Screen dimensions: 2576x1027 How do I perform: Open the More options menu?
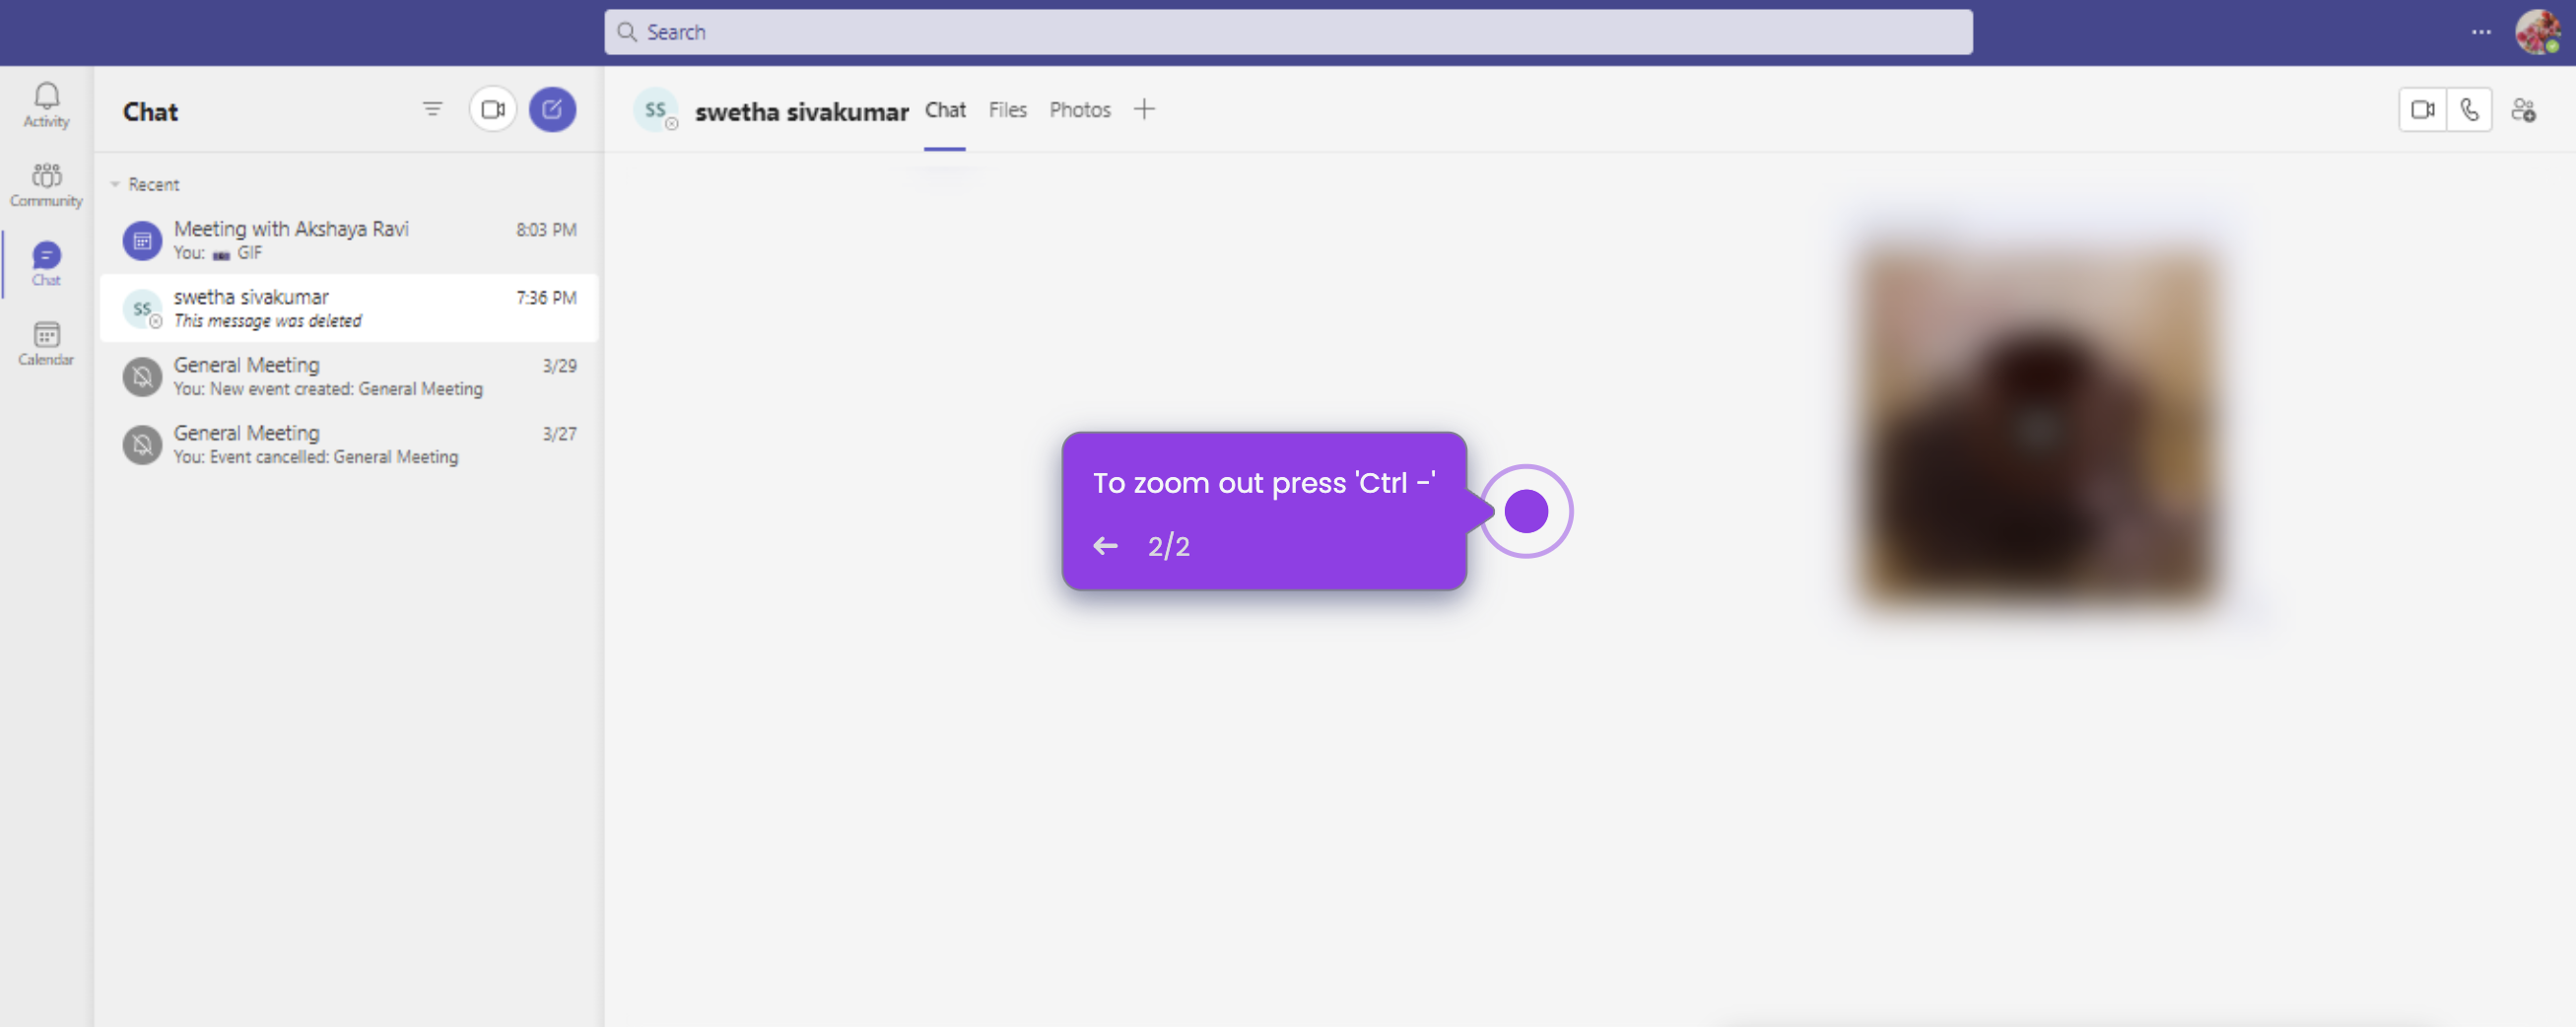pos(2481,31)
